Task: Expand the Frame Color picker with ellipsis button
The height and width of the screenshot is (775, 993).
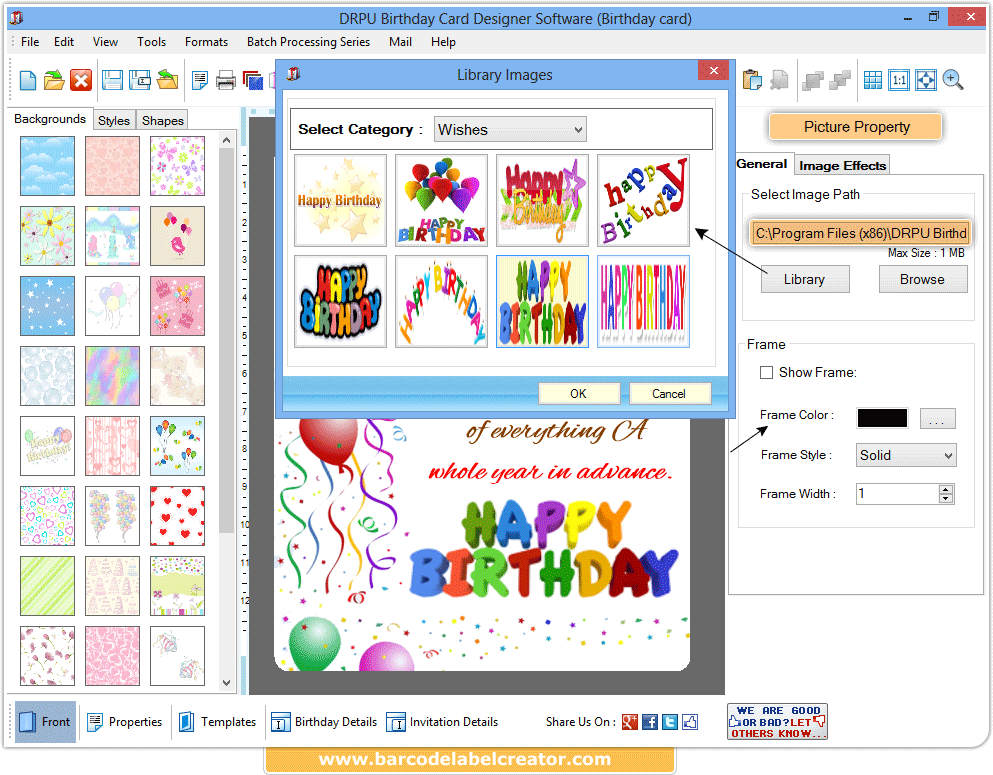Action: 937,418
